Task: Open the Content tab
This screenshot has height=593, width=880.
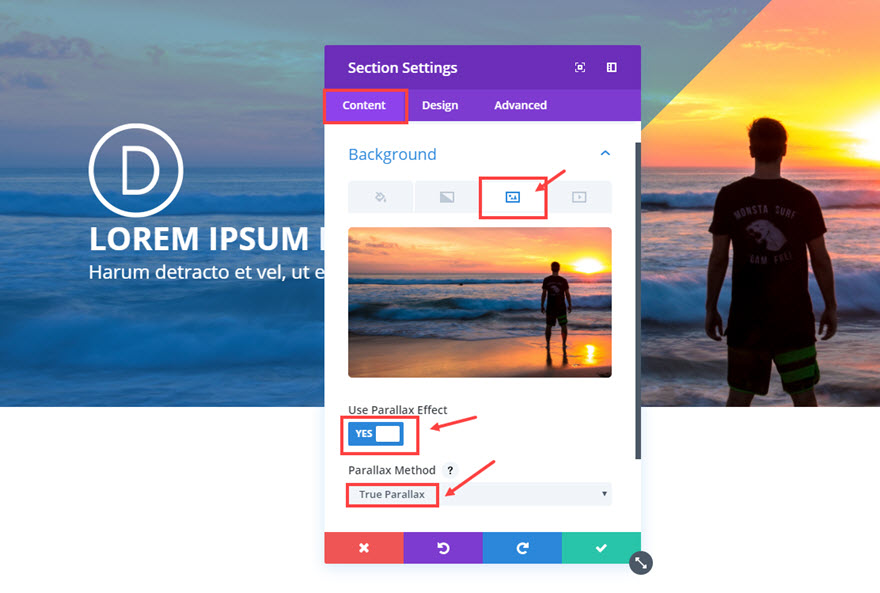Action: click(364, 105)
